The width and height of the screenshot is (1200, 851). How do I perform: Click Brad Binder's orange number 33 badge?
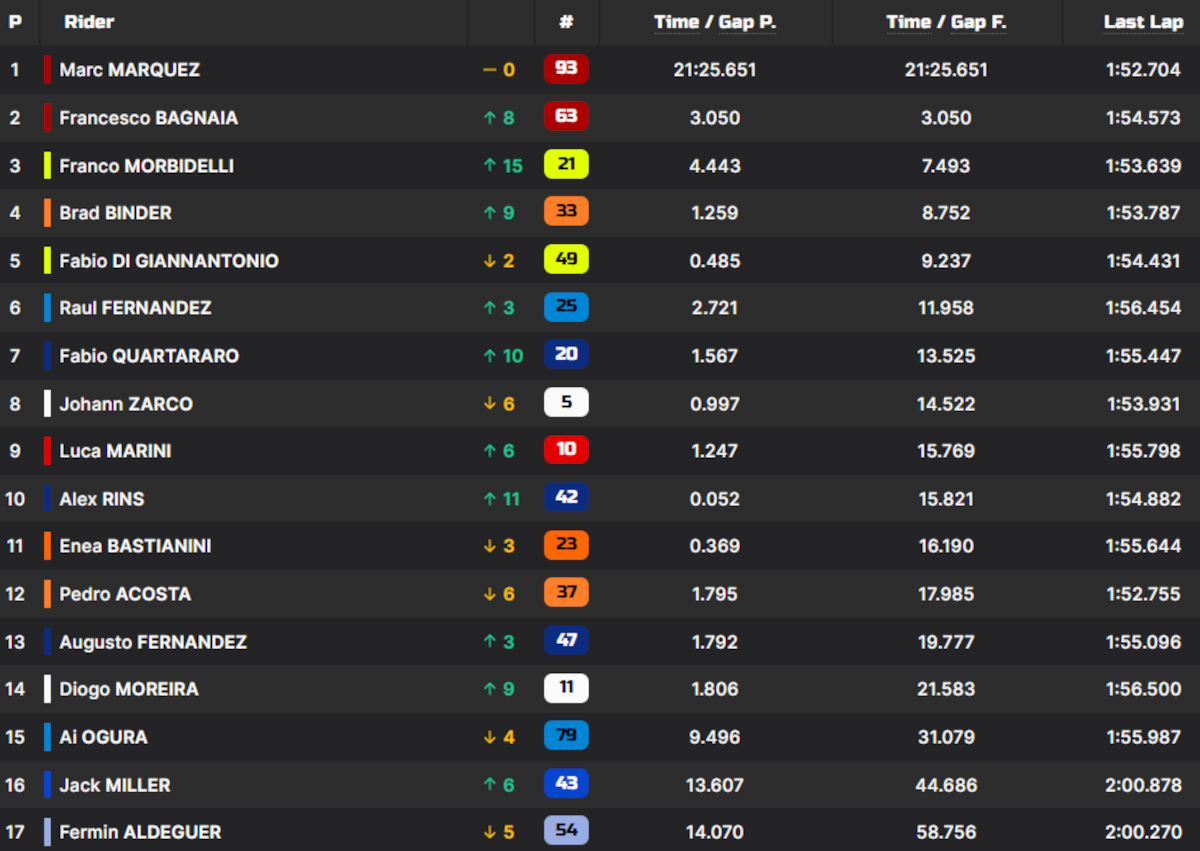pos(566,212)
